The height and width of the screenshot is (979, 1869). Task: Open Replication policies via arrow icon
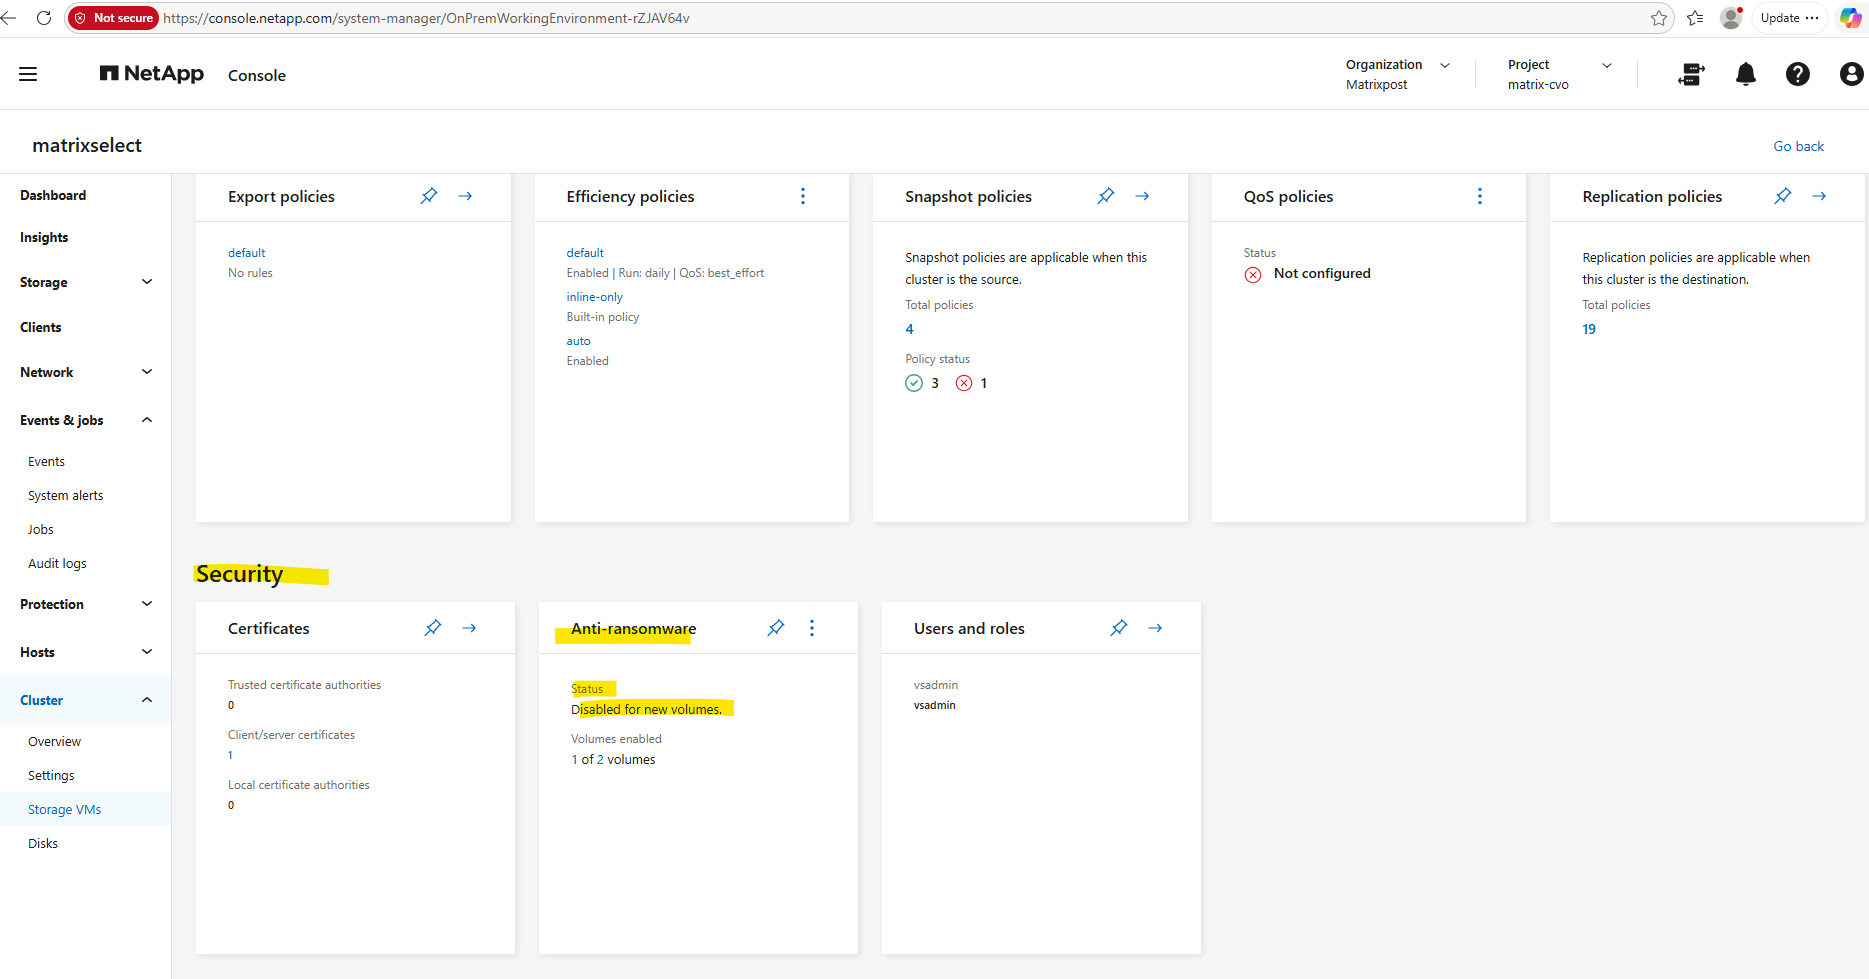pyautogui.click(x=1819, y=196)
